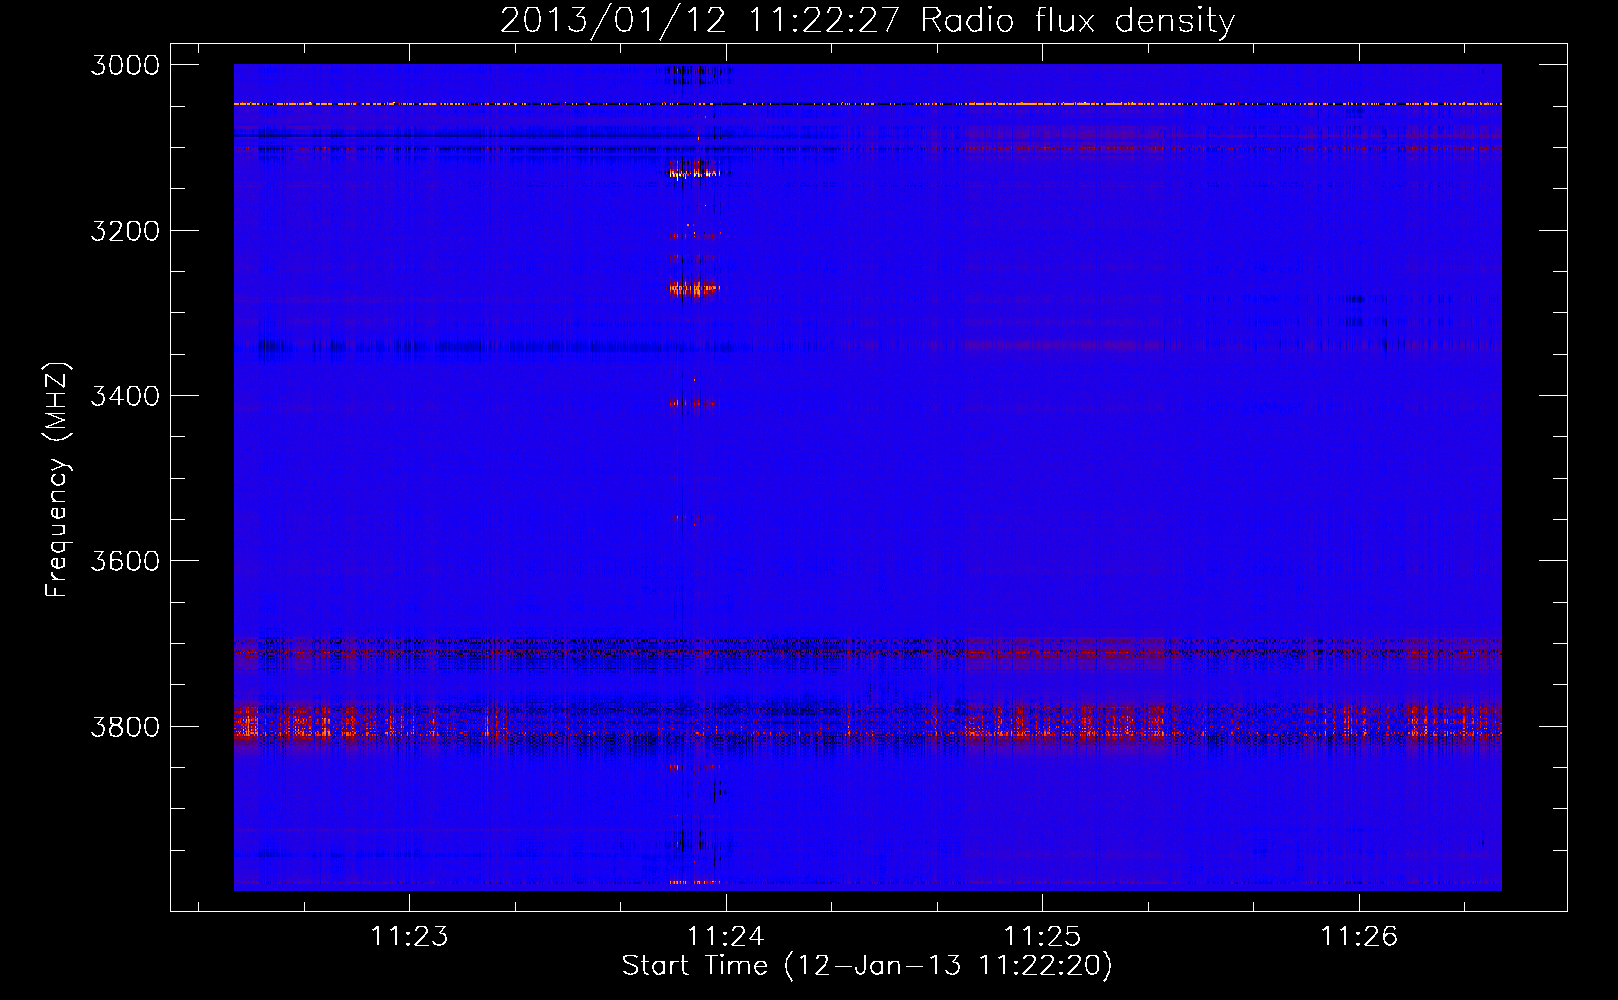This screenshot has height=1000, width=1618.
Task: Click the time tick label '11:25'
Action: tap(1042, 937)
